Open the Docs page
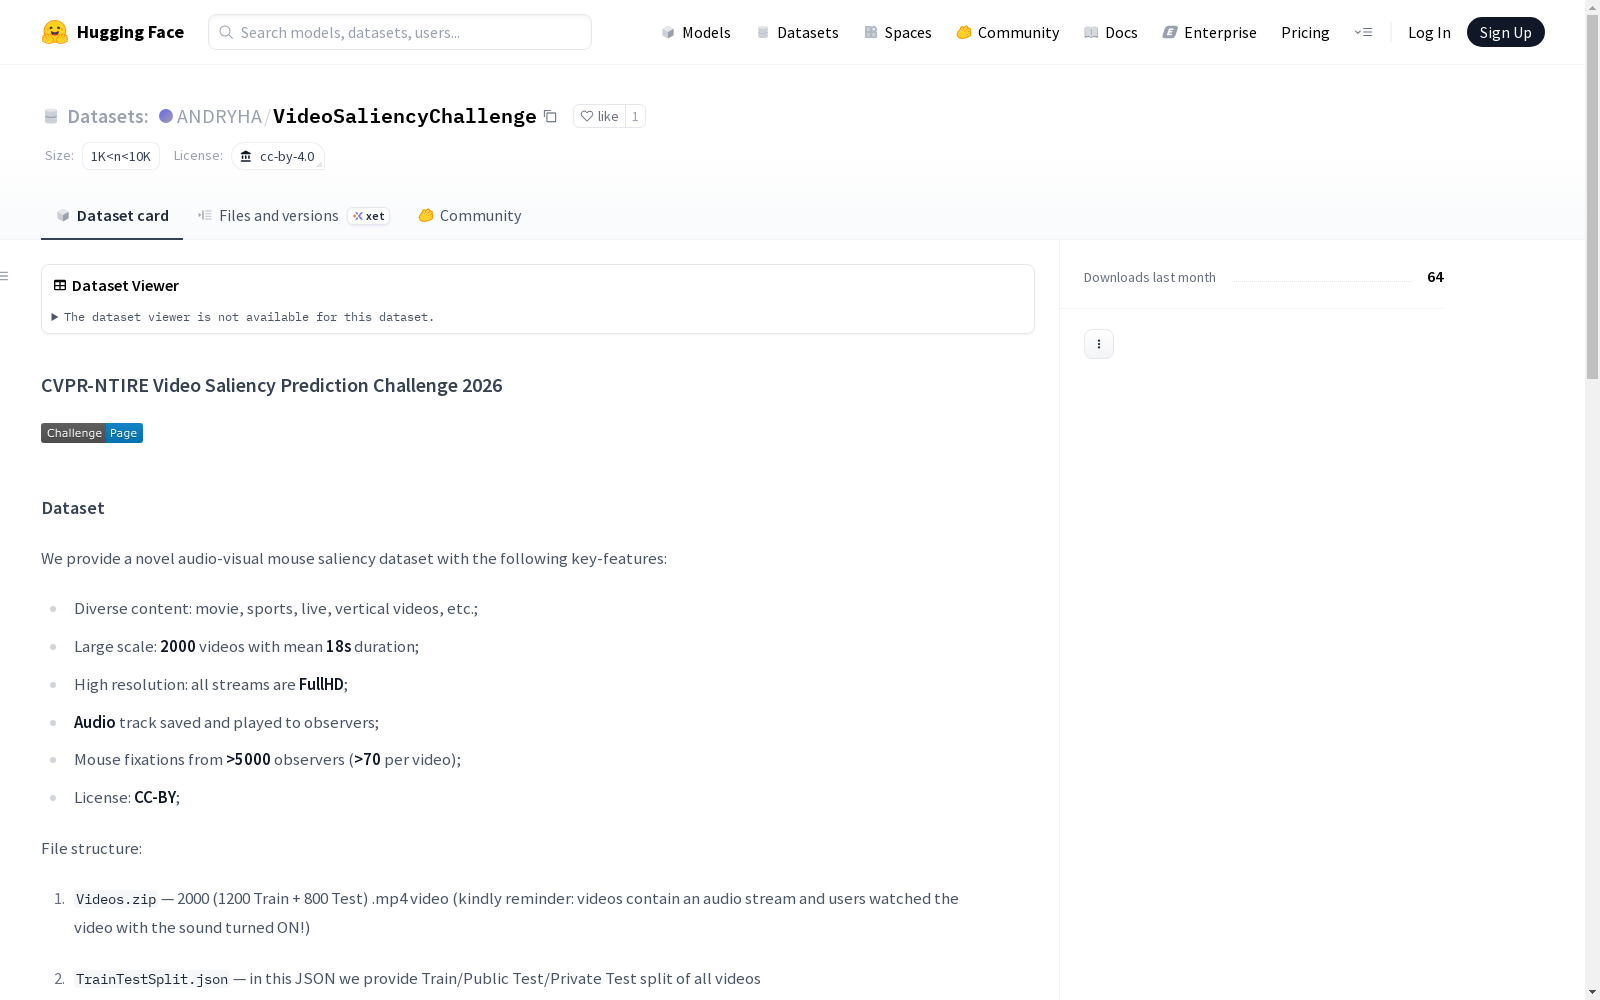 click(x=1111, y=32)
